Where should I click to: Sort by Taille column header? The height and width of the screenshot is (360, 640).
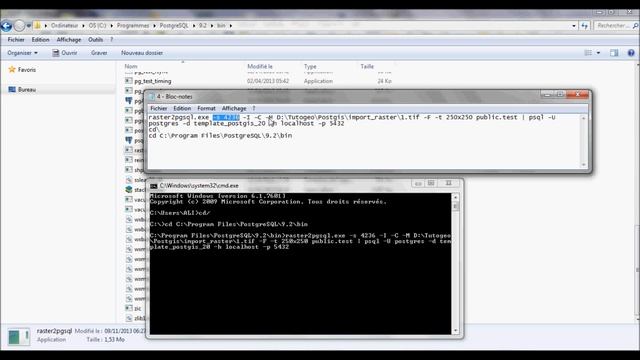(367, 66)
